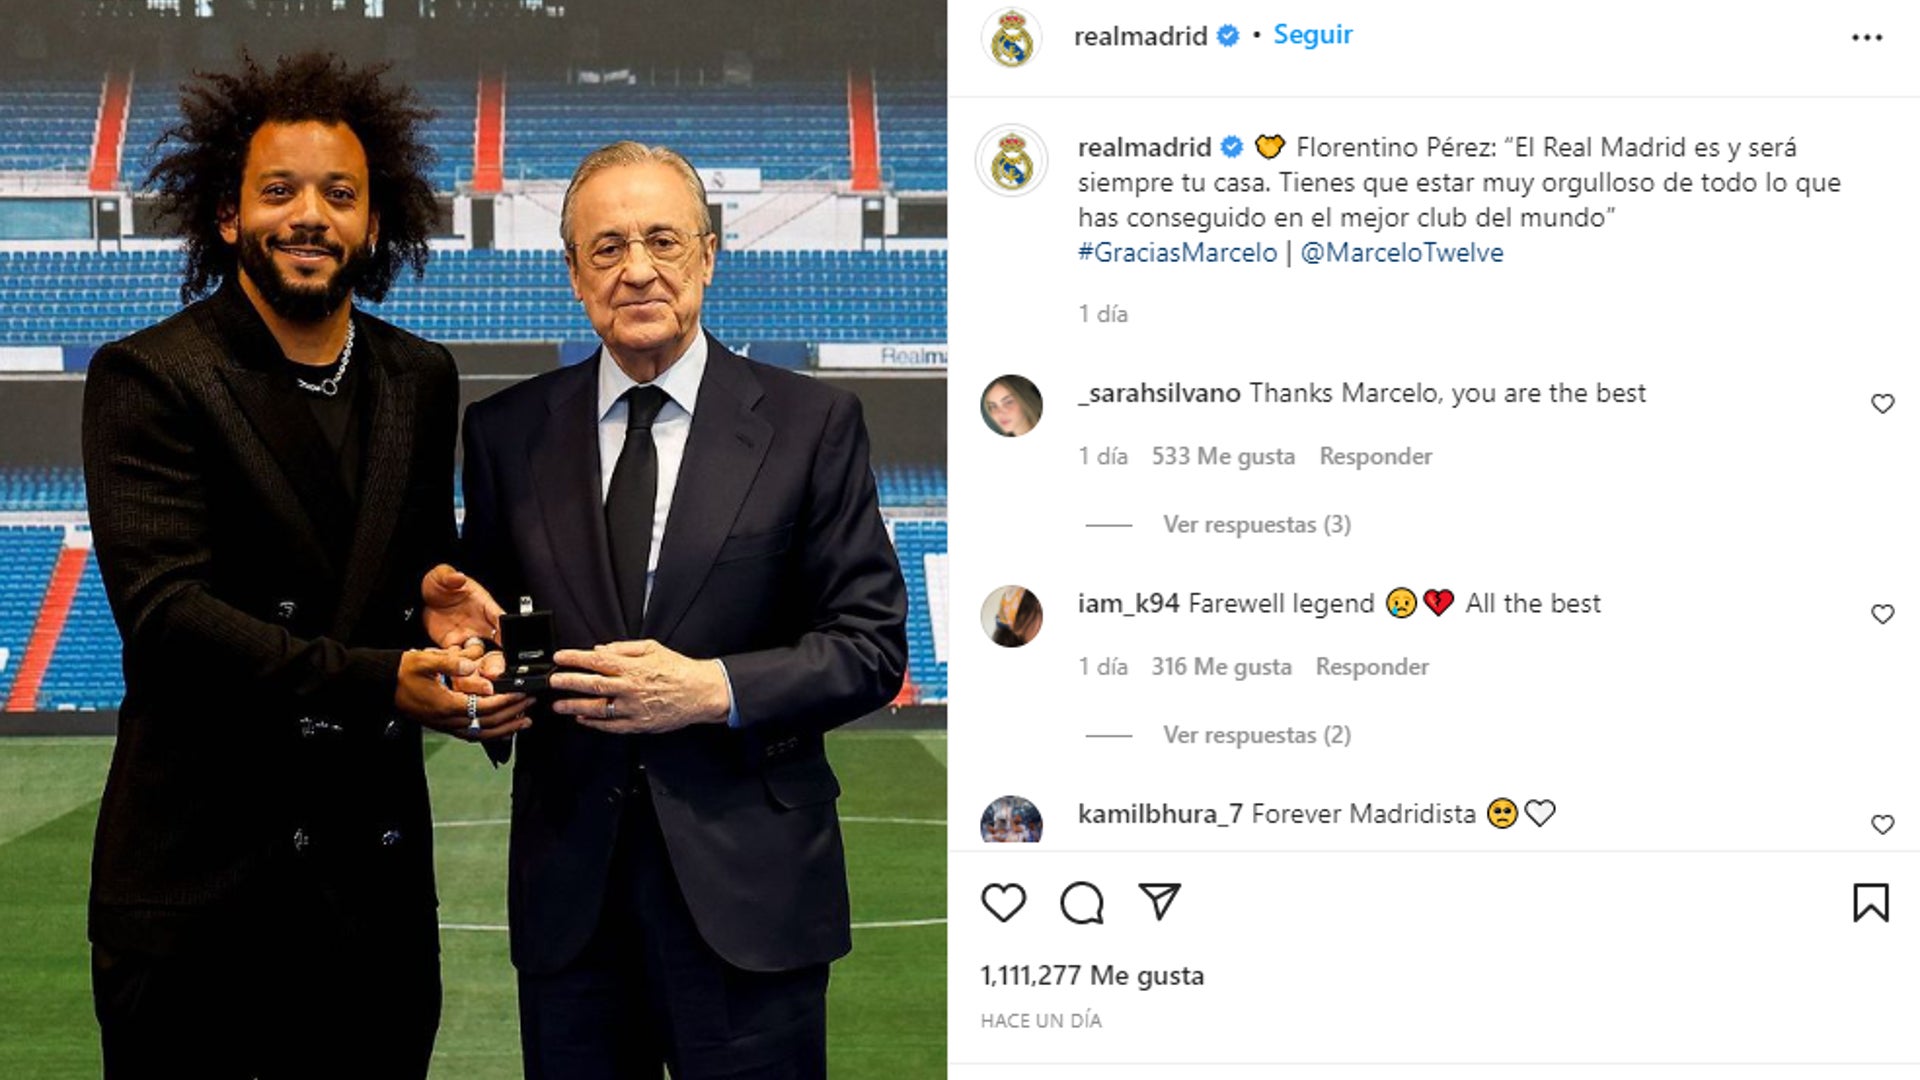Share post via paper plane icon
The width and height of the screenshot is (1920, 1080).
(1160, 902)
